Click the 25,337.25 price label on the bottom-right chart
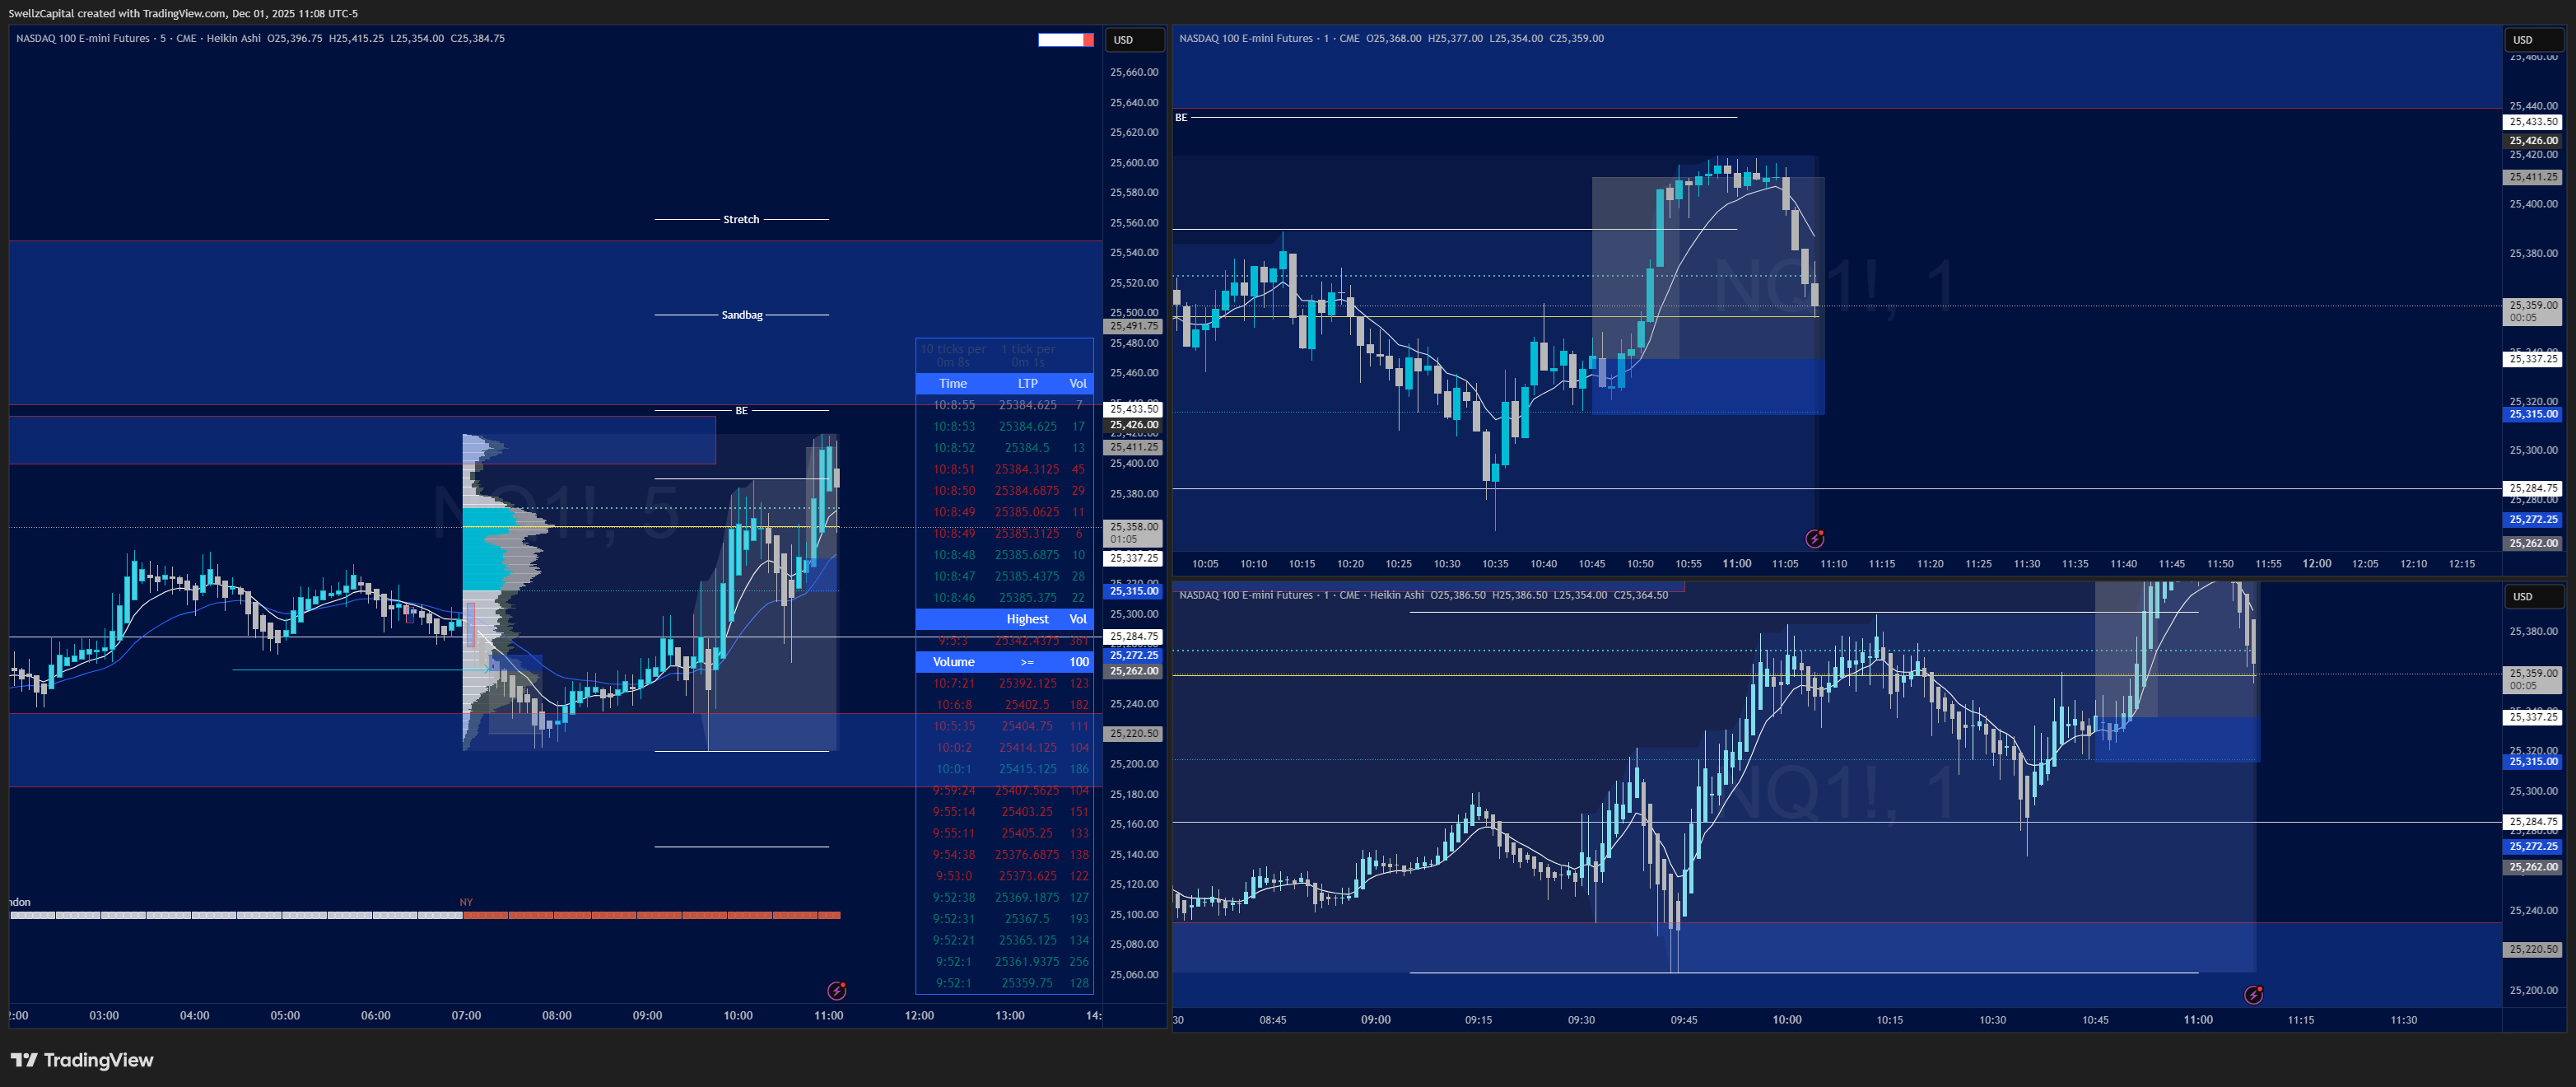This screenshot has height=1087, width=2576. (2533, 717)
